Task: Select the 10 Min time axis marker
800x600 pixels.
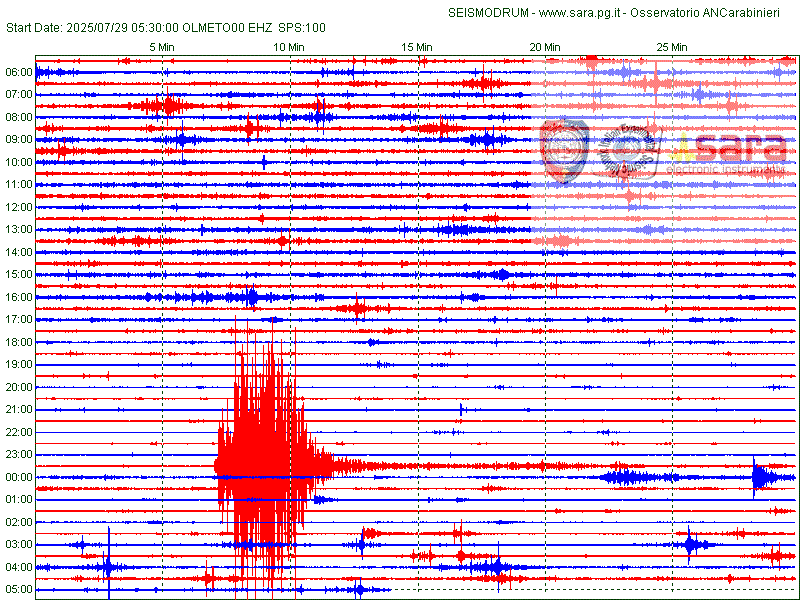Action: [x=289, y=47]
